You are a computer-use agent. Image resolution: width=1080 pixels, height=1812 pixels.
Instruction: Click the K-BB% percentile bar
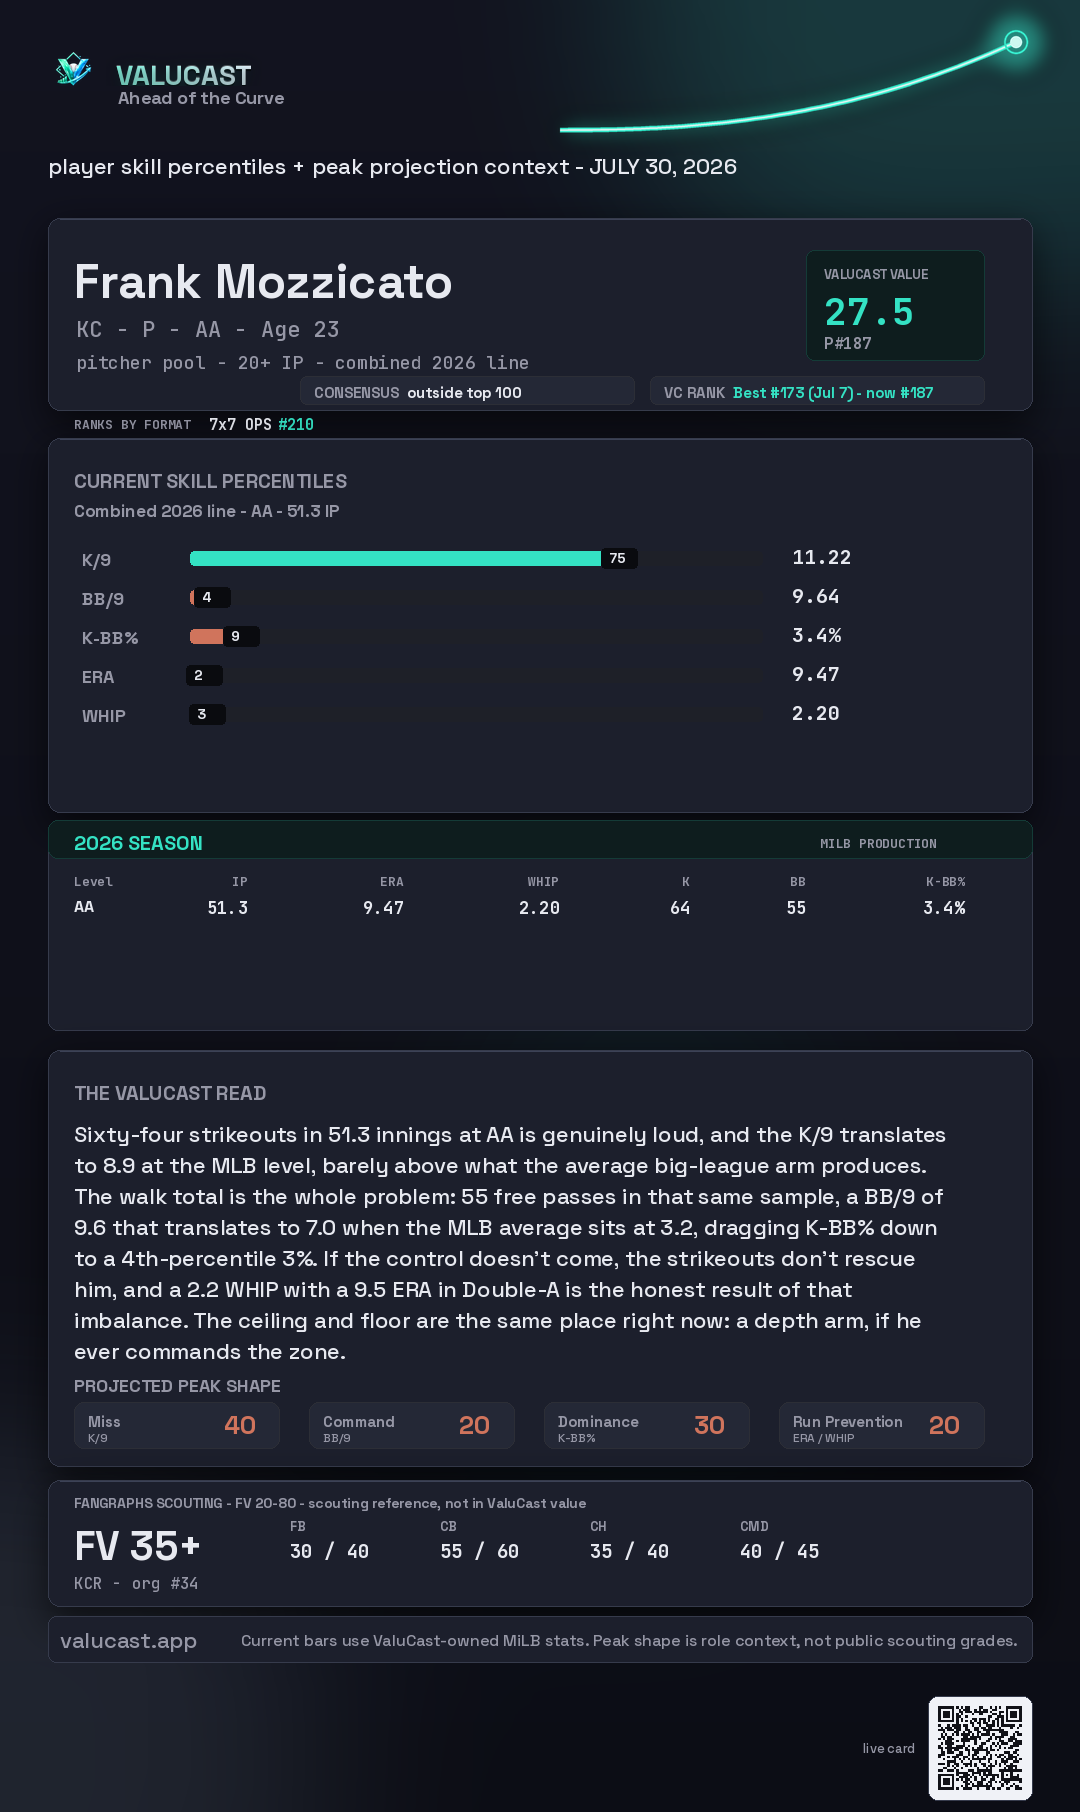[x=225, y=636]
